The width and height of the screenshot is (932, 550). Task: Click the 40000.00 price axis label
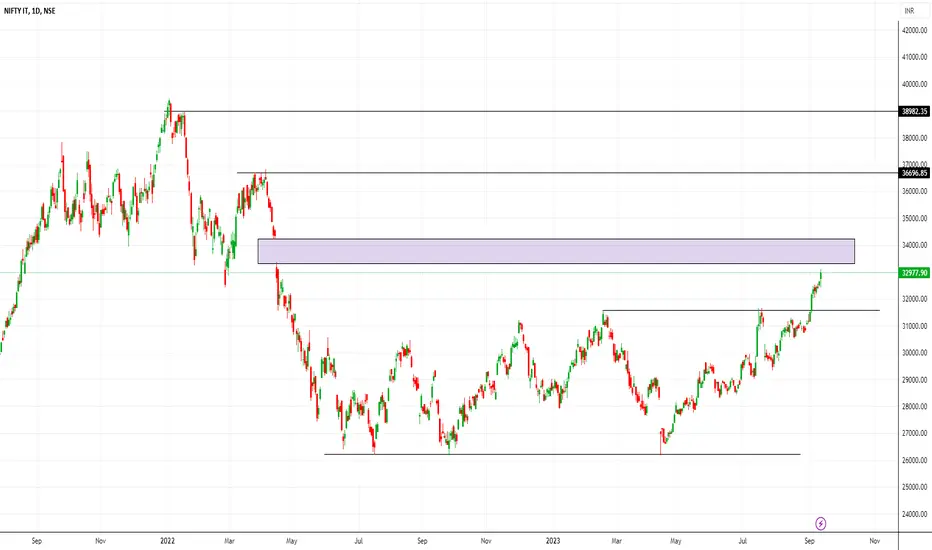(x=915, y=84)
